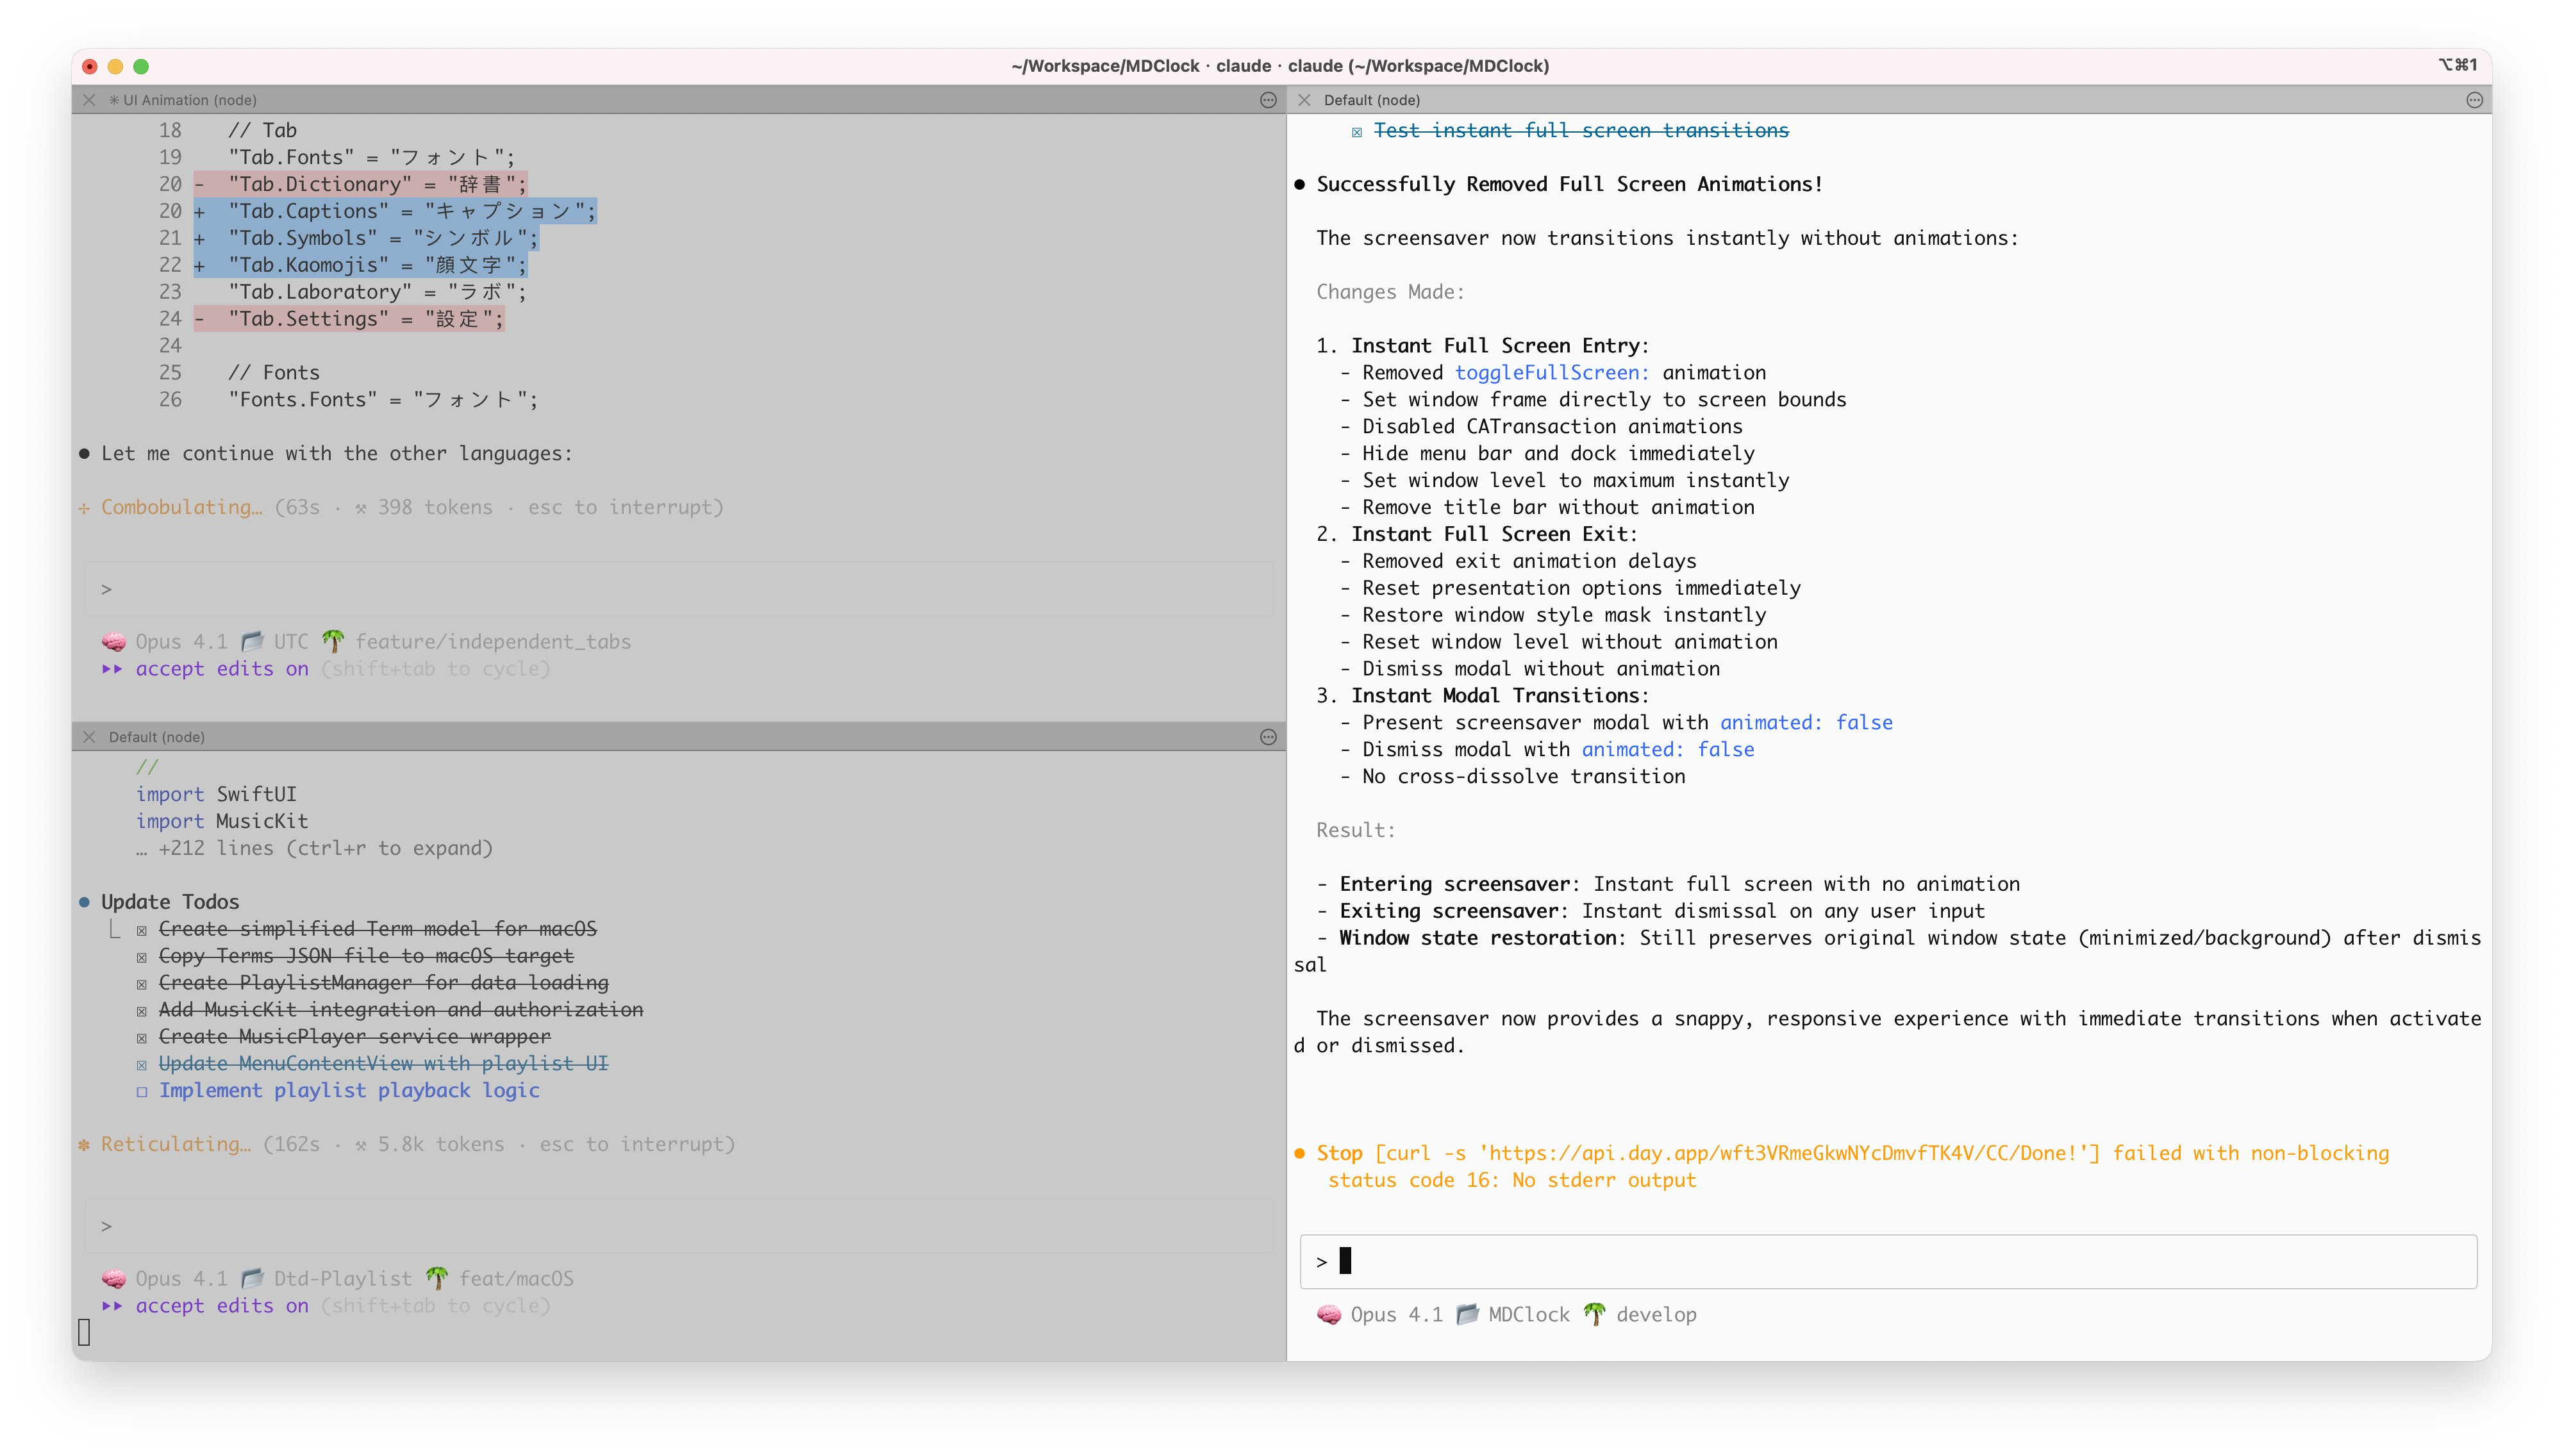Click the folder icon next to MDClock

coord(1467,1314)
